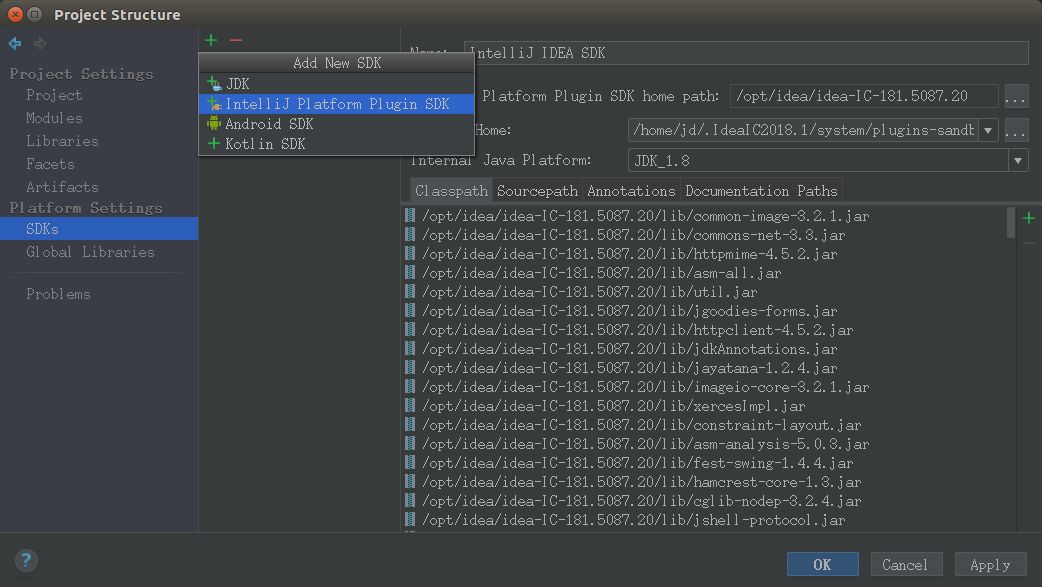Click the blue back navigation arrow

coord(15,44)
